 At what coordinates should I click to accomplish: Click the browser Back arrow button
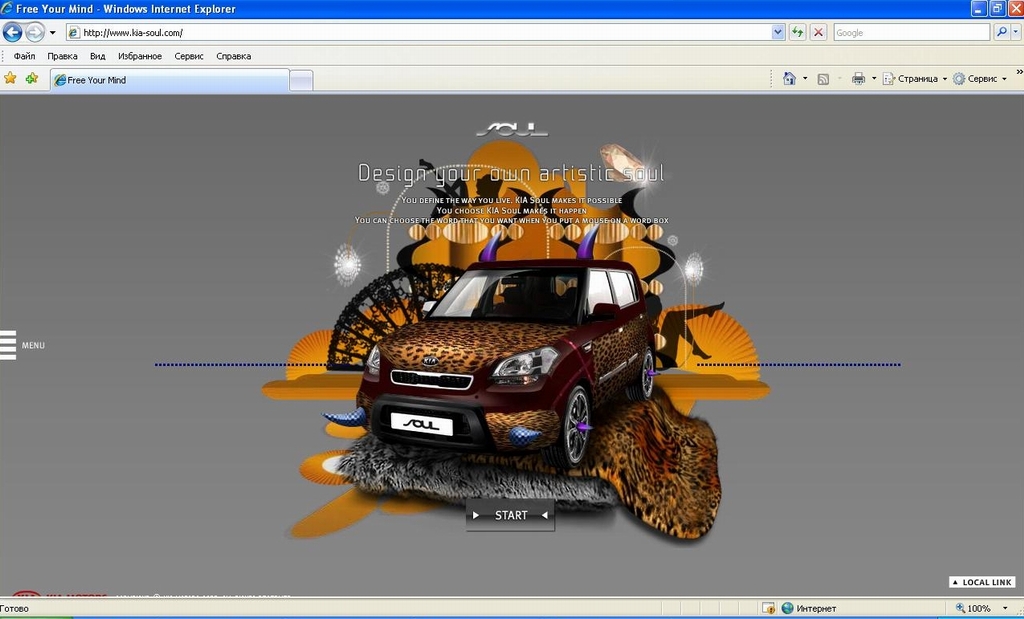(13, 32)
